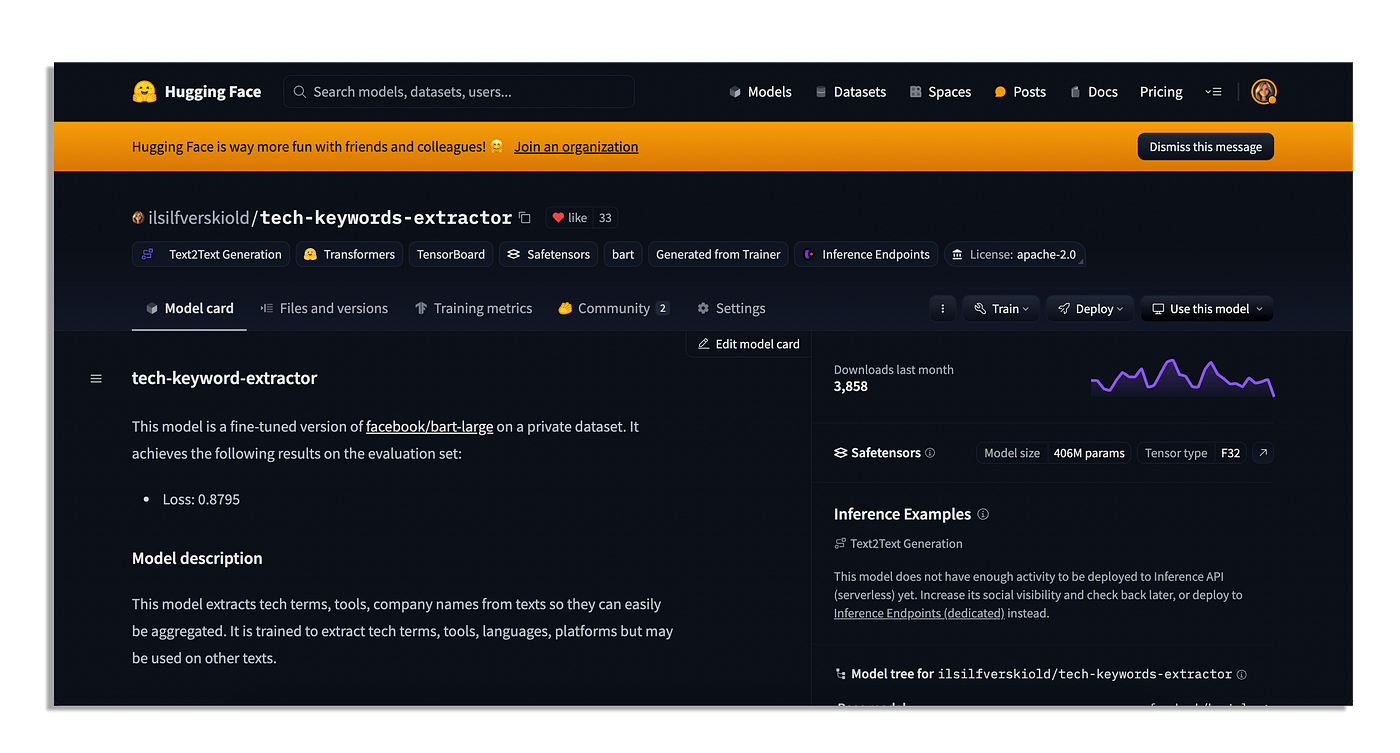Viewport: 1400px width, 753px height.
Task: Expand the Train dropdown
Action: [x=1001, y=309]
